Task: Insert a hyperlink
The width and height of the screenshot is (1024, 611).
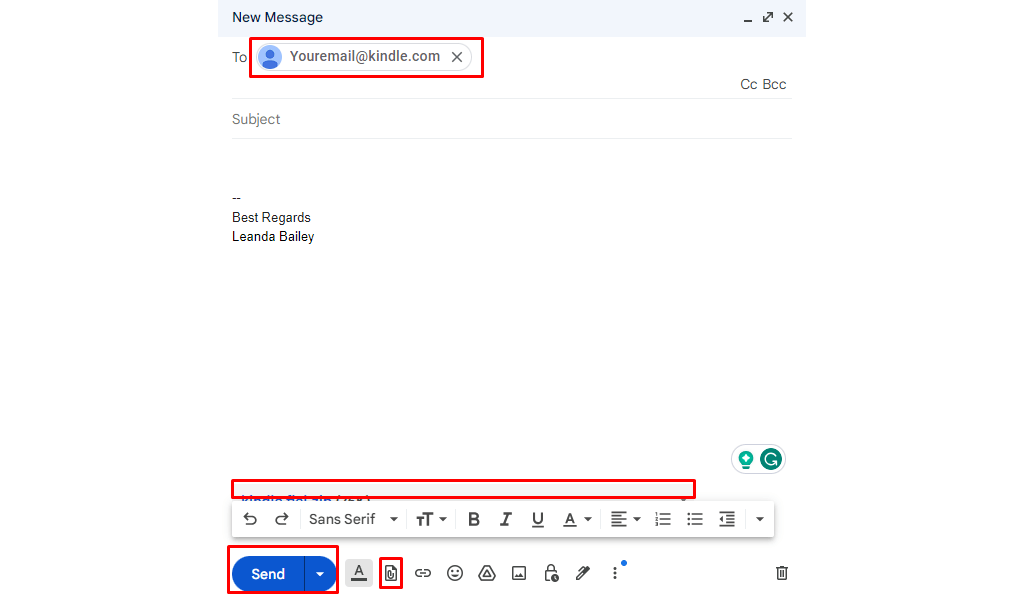Action: 423,572
